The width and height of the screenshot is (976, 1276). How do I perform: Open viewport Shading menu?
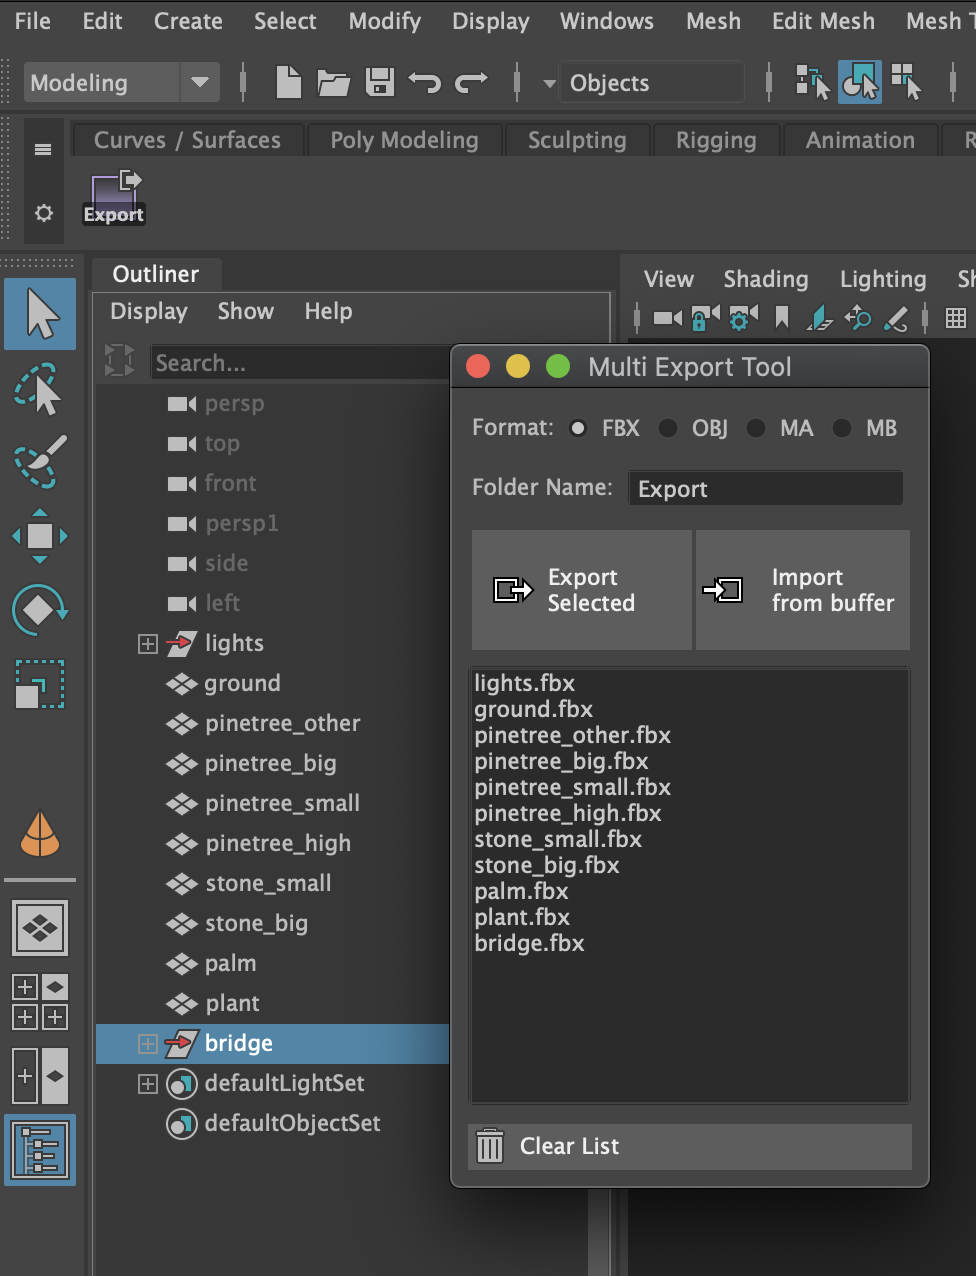766,279
